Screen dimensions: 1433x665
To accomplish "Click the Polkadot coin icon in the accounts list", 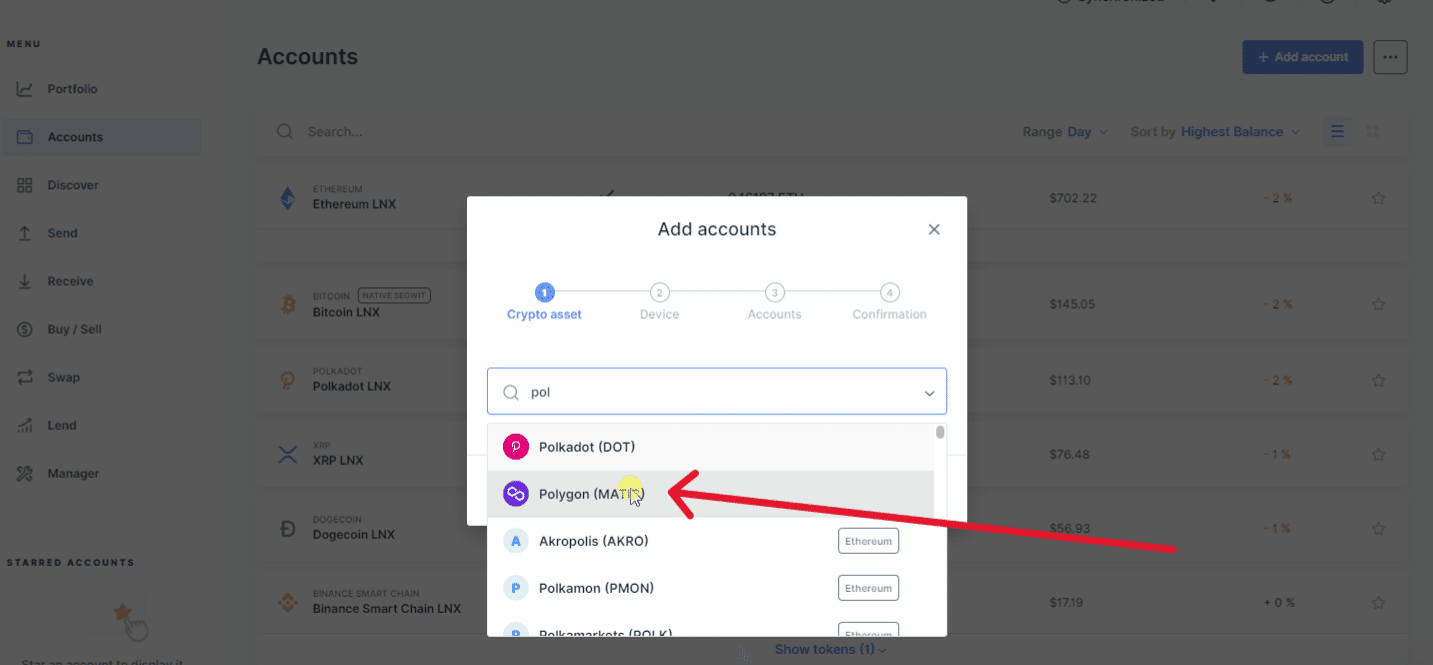I will [288, 380].
